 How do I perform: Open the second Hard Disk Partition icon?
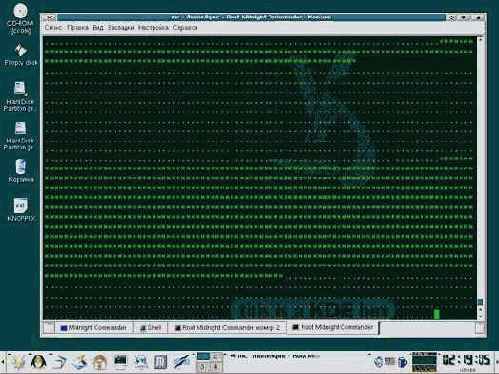click(x=19, y=136)
